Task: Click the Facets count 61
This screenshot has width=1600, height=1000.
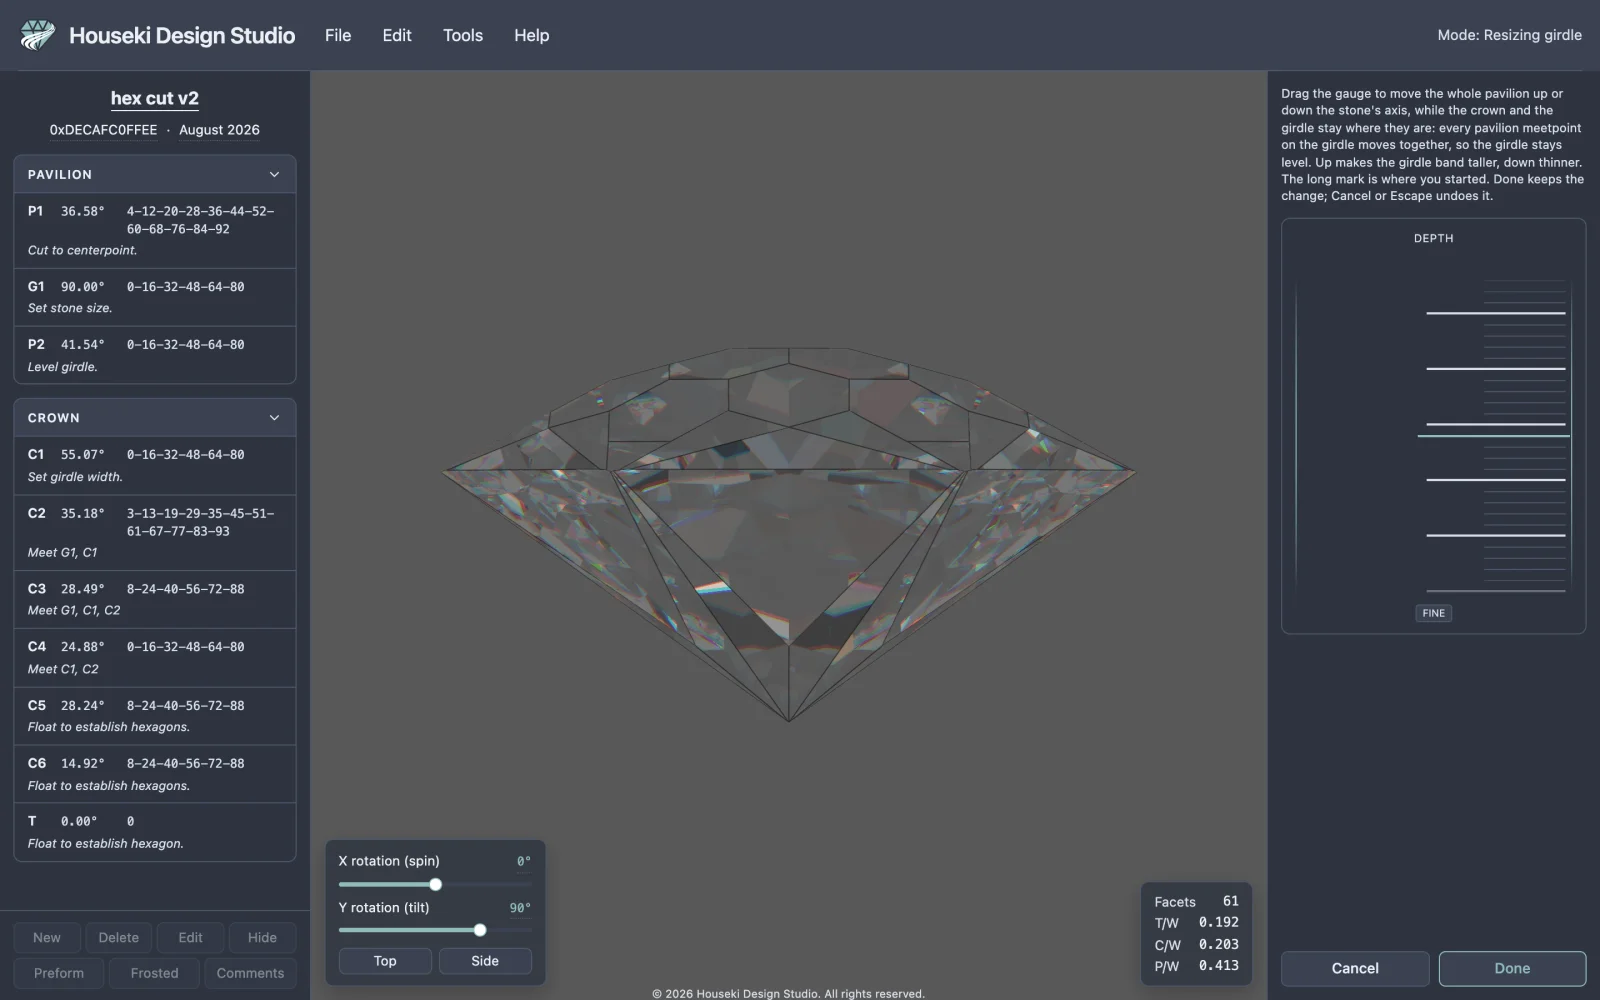Action: (x=1231, y=901)
